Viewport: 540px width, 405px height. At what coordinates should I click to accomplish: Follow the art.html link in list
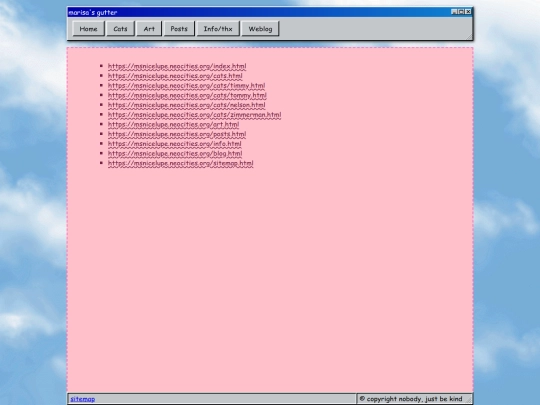click(x=173, y=124)
